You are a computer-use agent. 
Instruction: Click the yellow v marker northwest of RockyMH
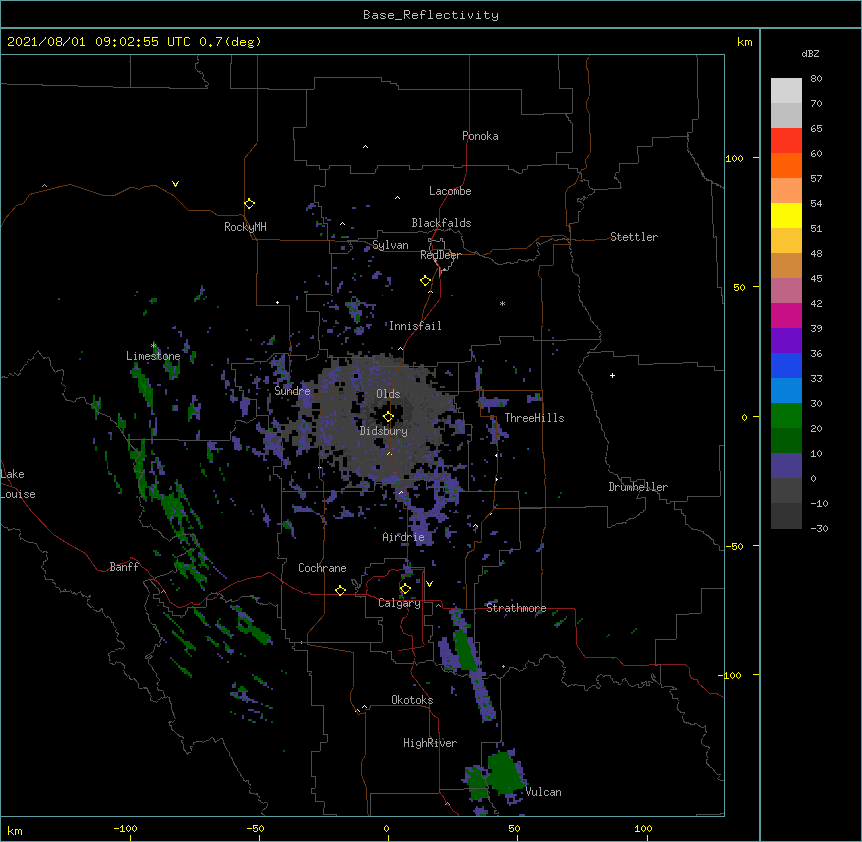click(175, 184)
